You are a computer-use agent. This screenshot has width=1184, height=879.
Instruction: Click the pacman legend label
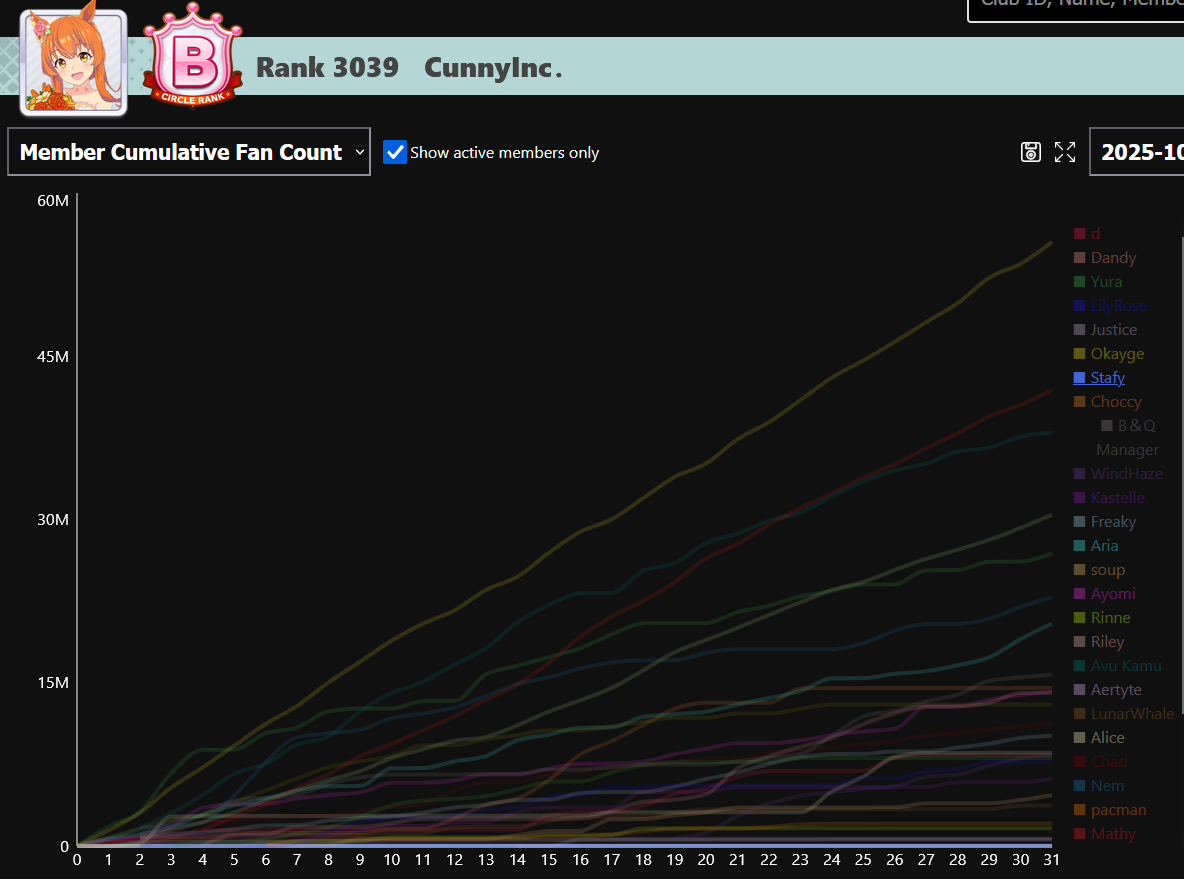1118,810
